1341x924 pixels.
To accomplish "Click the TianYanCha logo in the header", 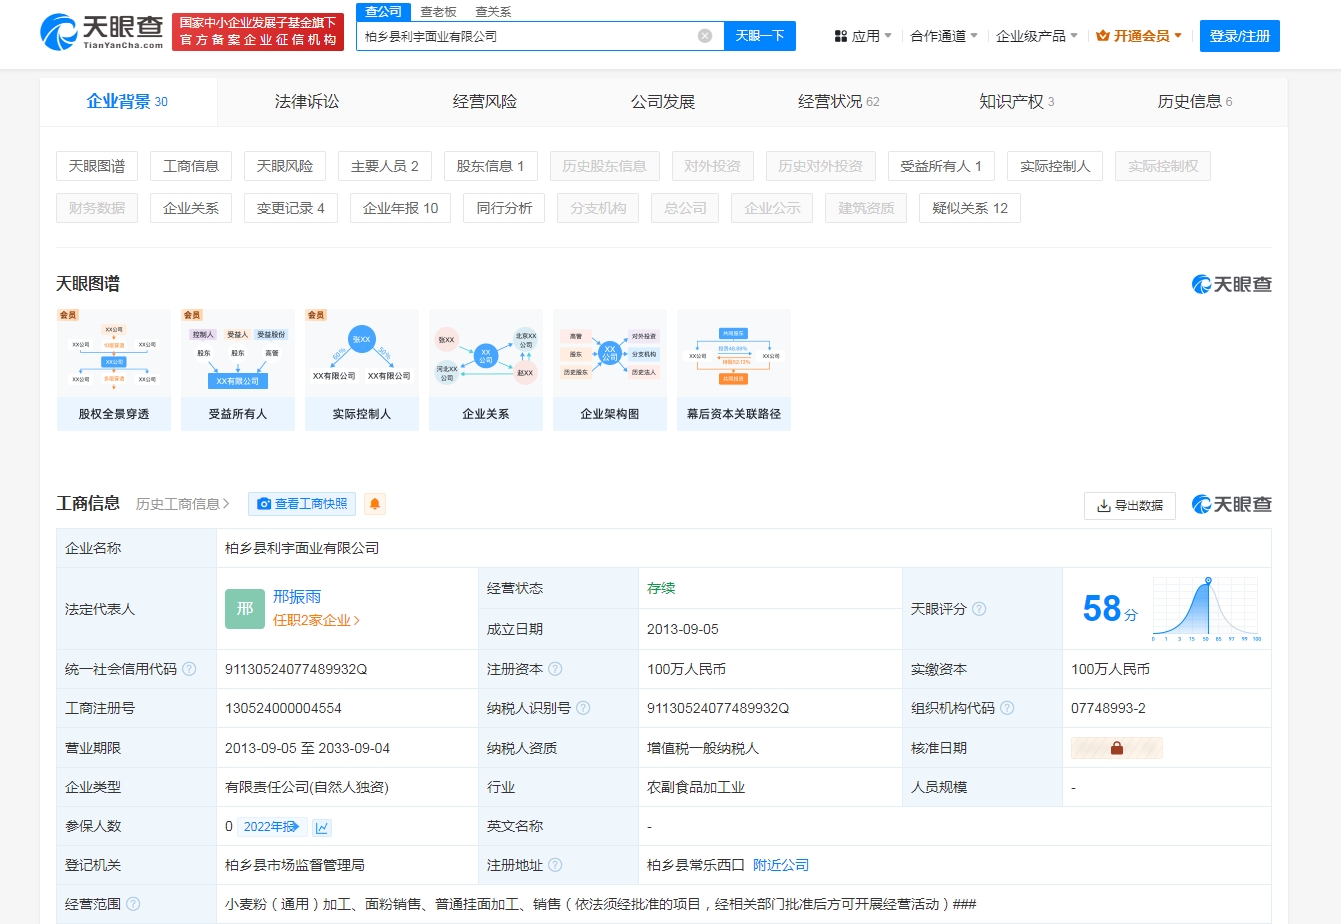I will coord(103,32).
